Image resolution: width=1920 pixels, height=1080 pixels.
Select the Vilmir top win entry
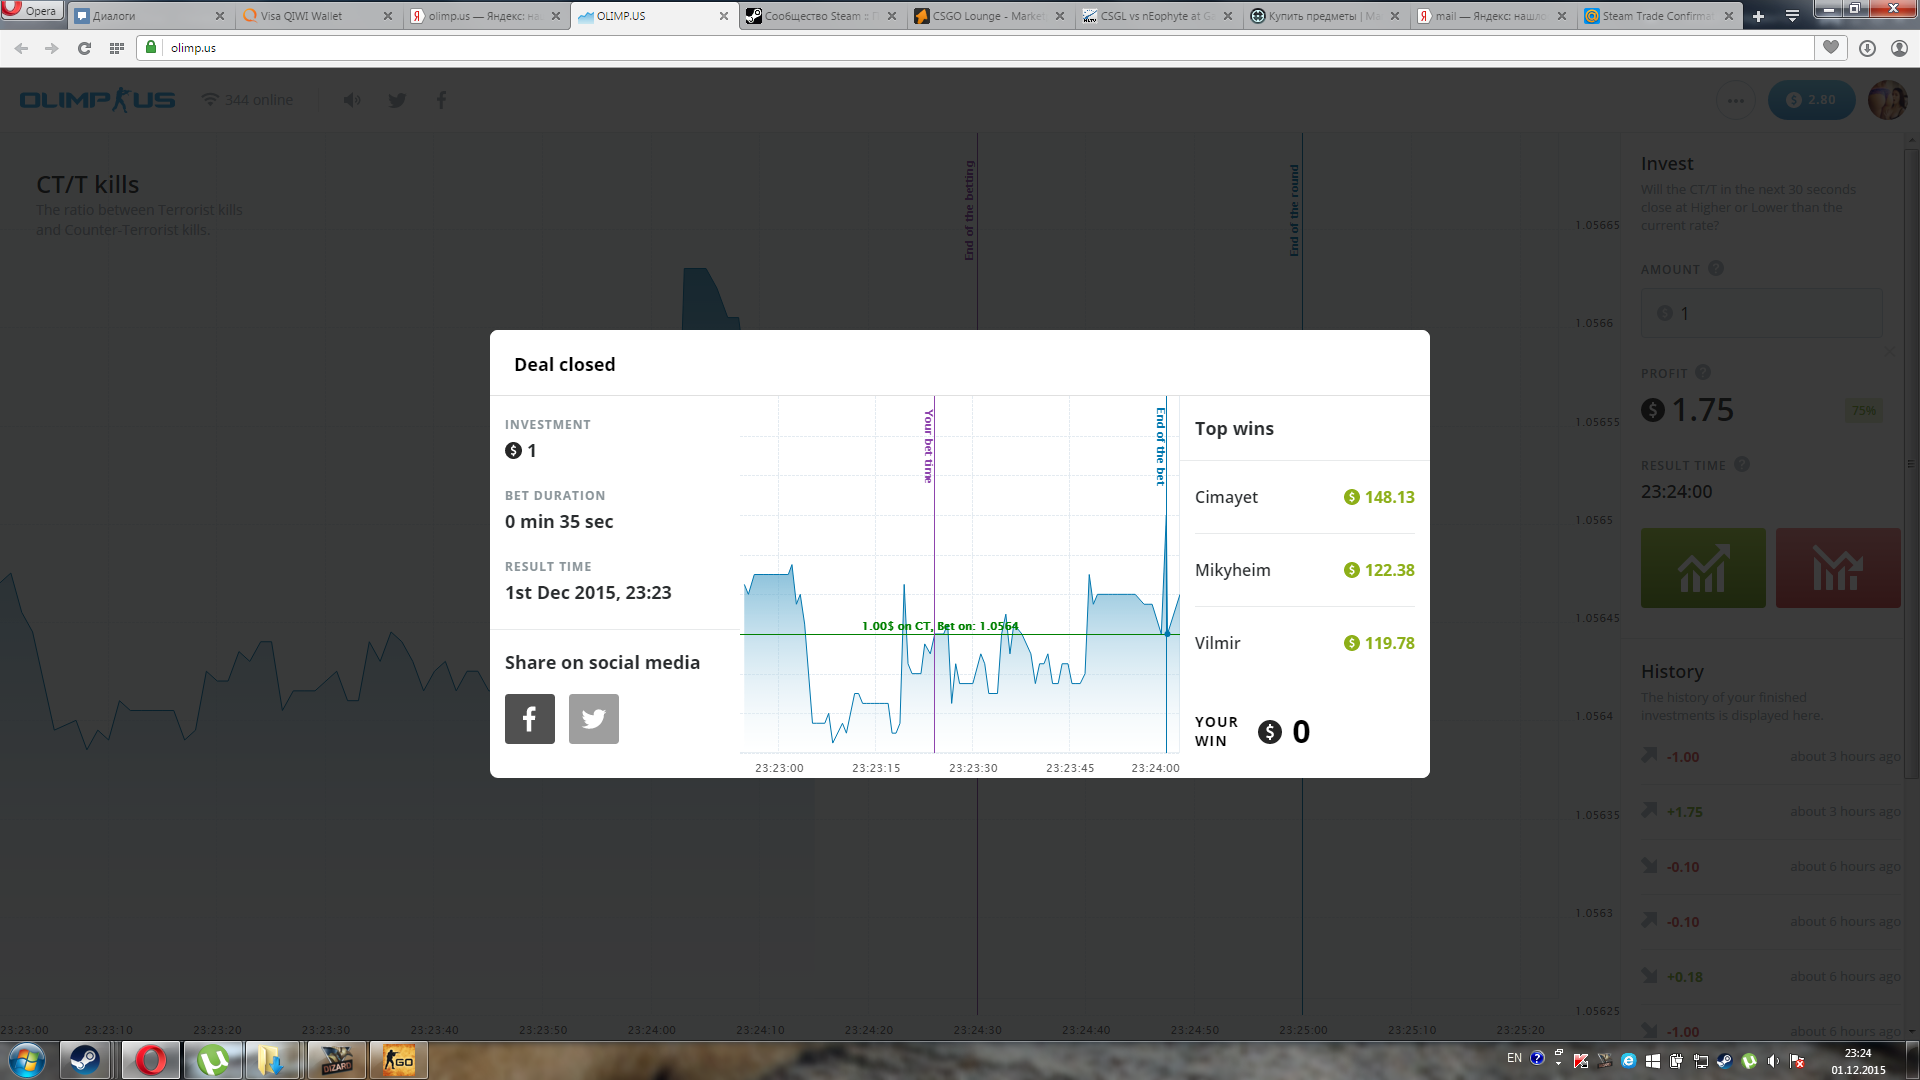pyautogui.click(x=1304, y=643)
